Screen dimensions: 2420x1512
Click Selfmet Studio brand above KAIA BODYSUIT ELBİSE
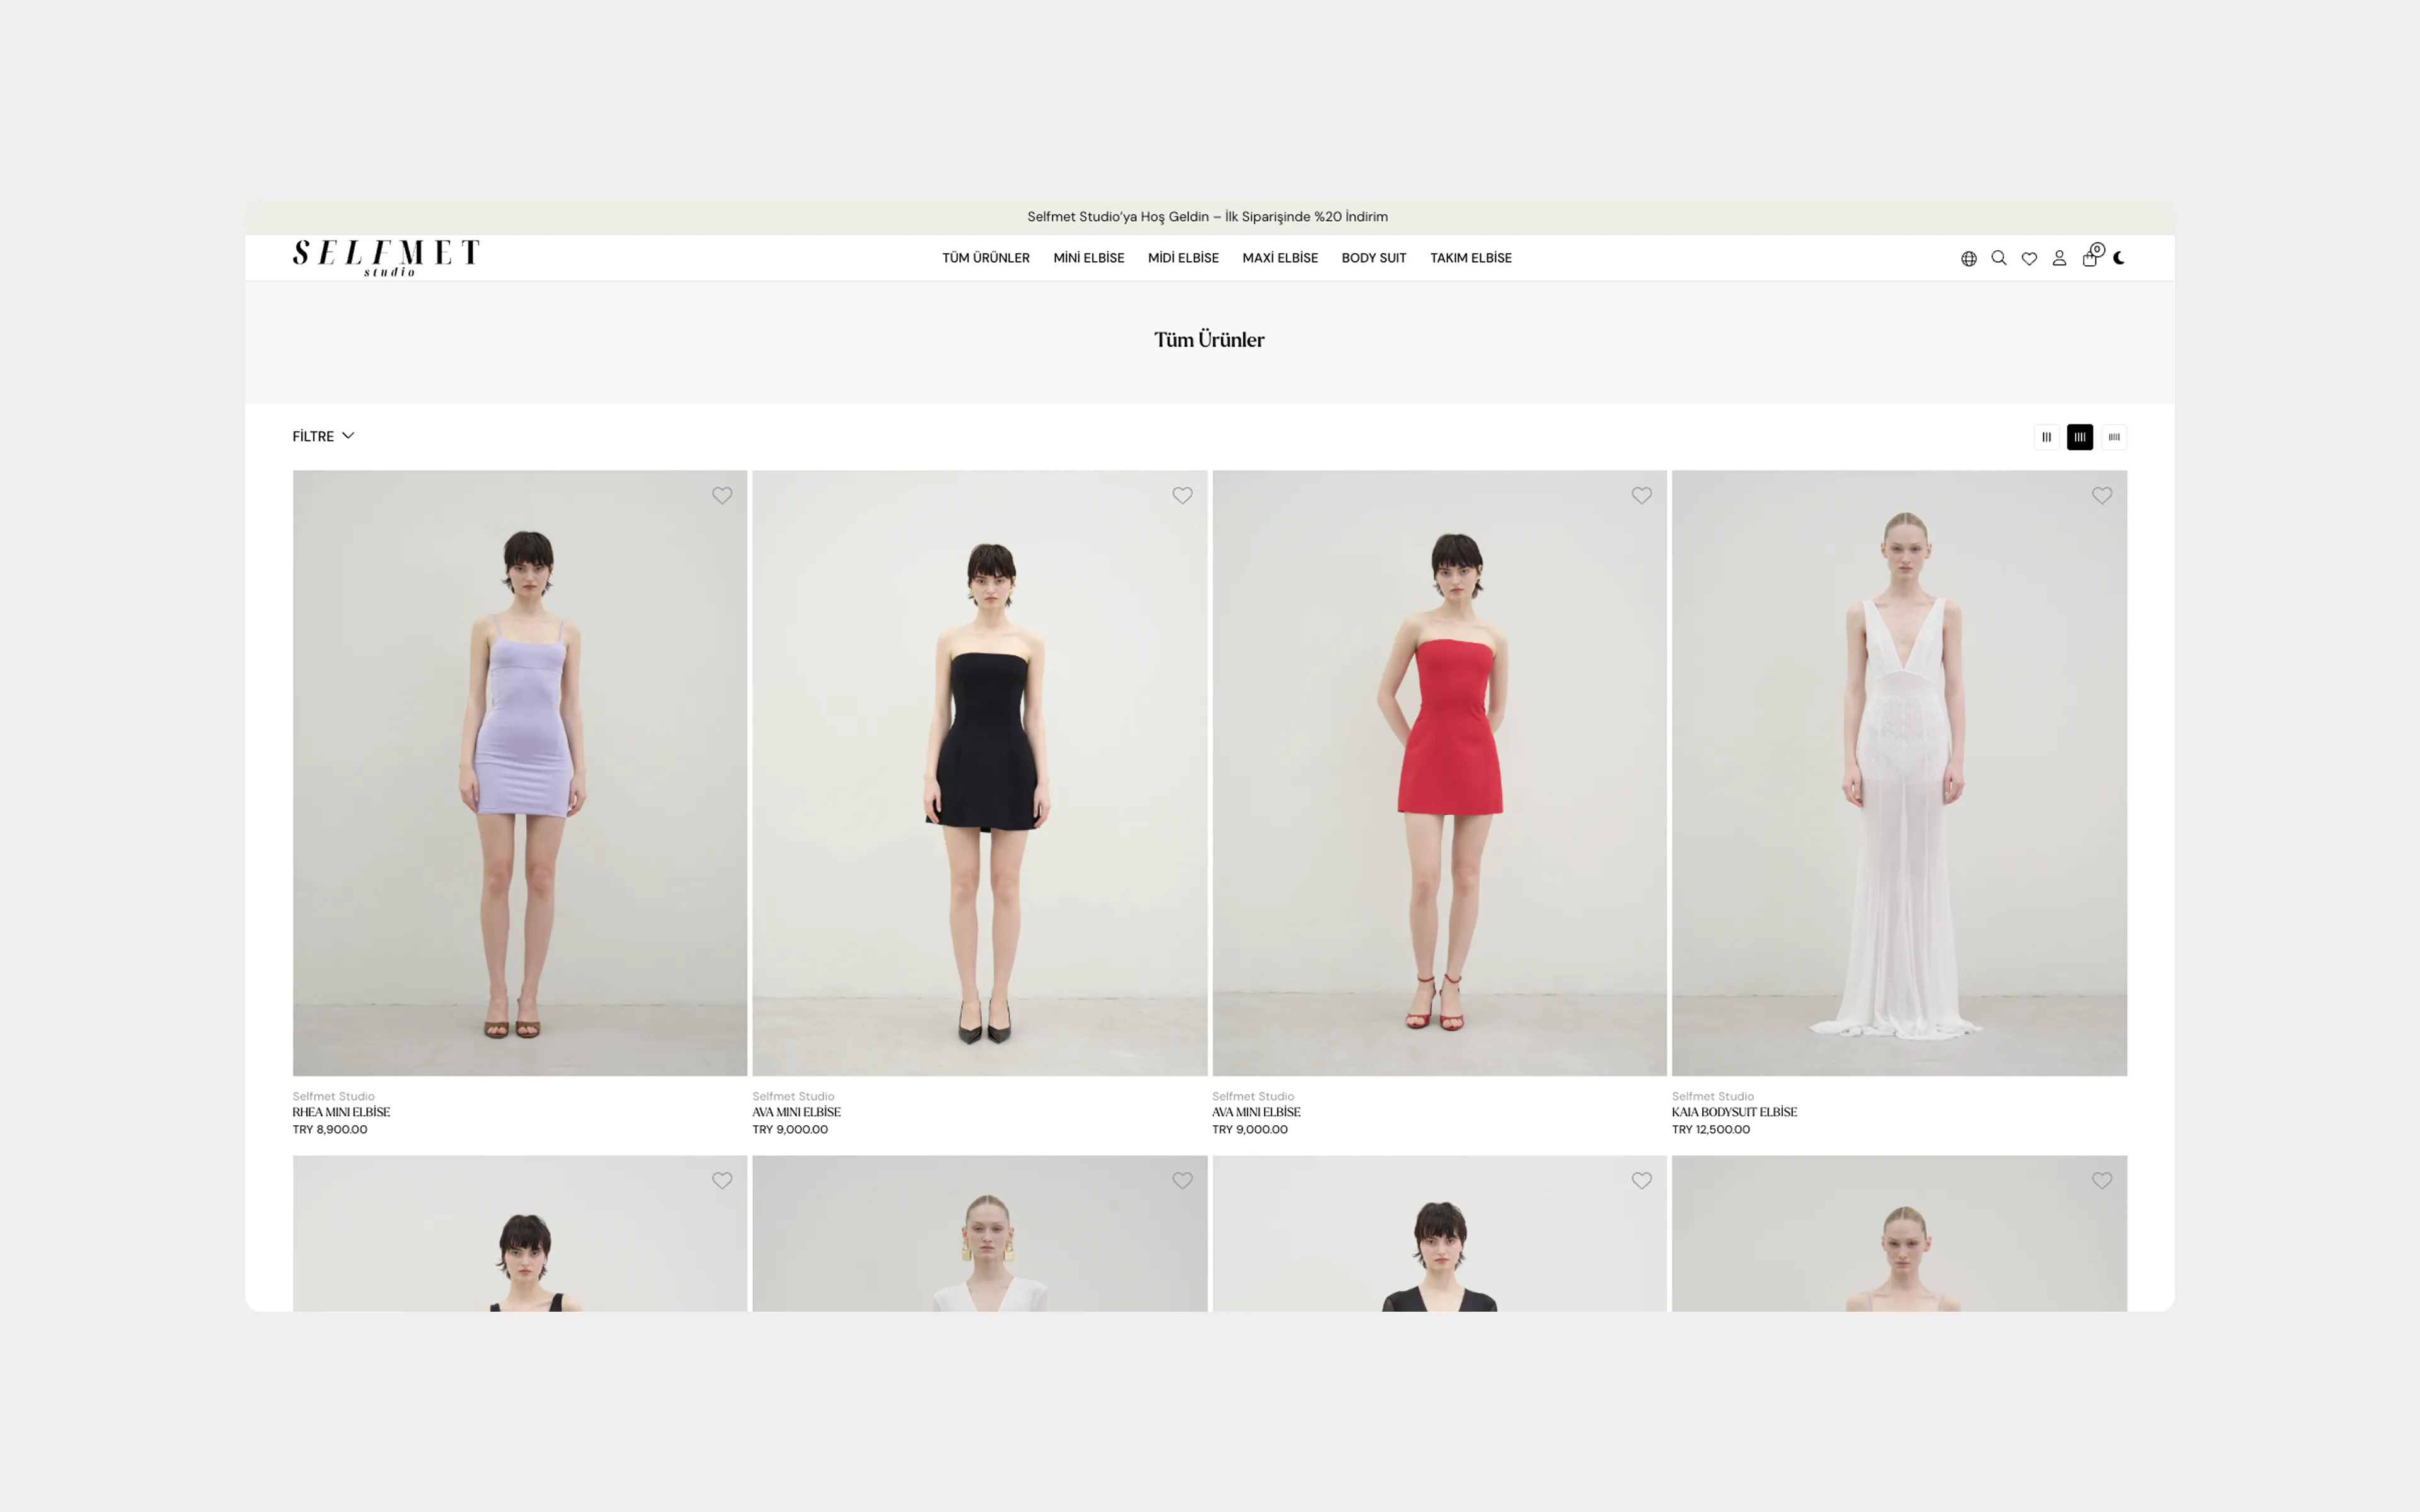point(1713,1096)
